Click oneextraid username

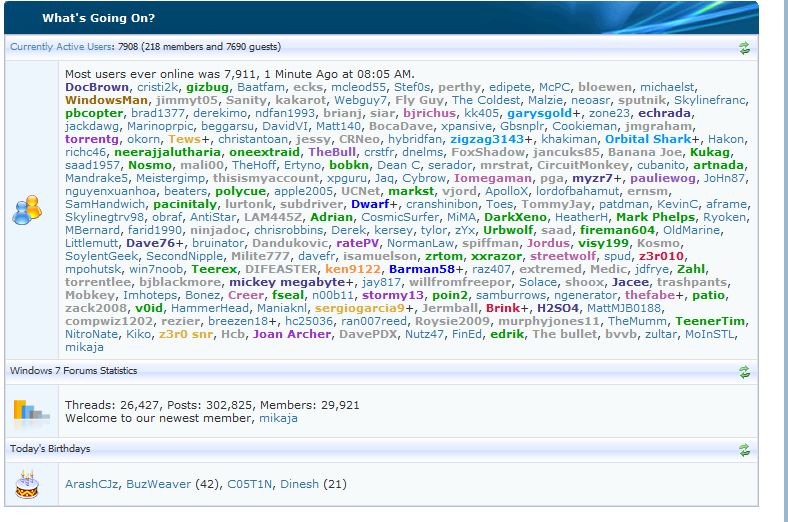264,152
